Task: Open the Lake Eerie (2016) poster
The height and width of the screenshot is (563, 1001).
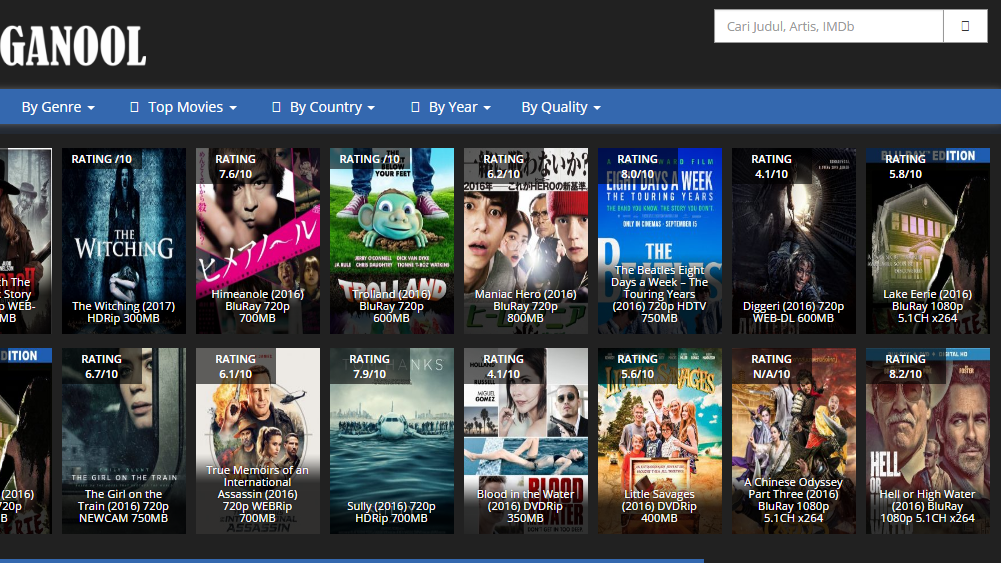Action: pos(928,241)
